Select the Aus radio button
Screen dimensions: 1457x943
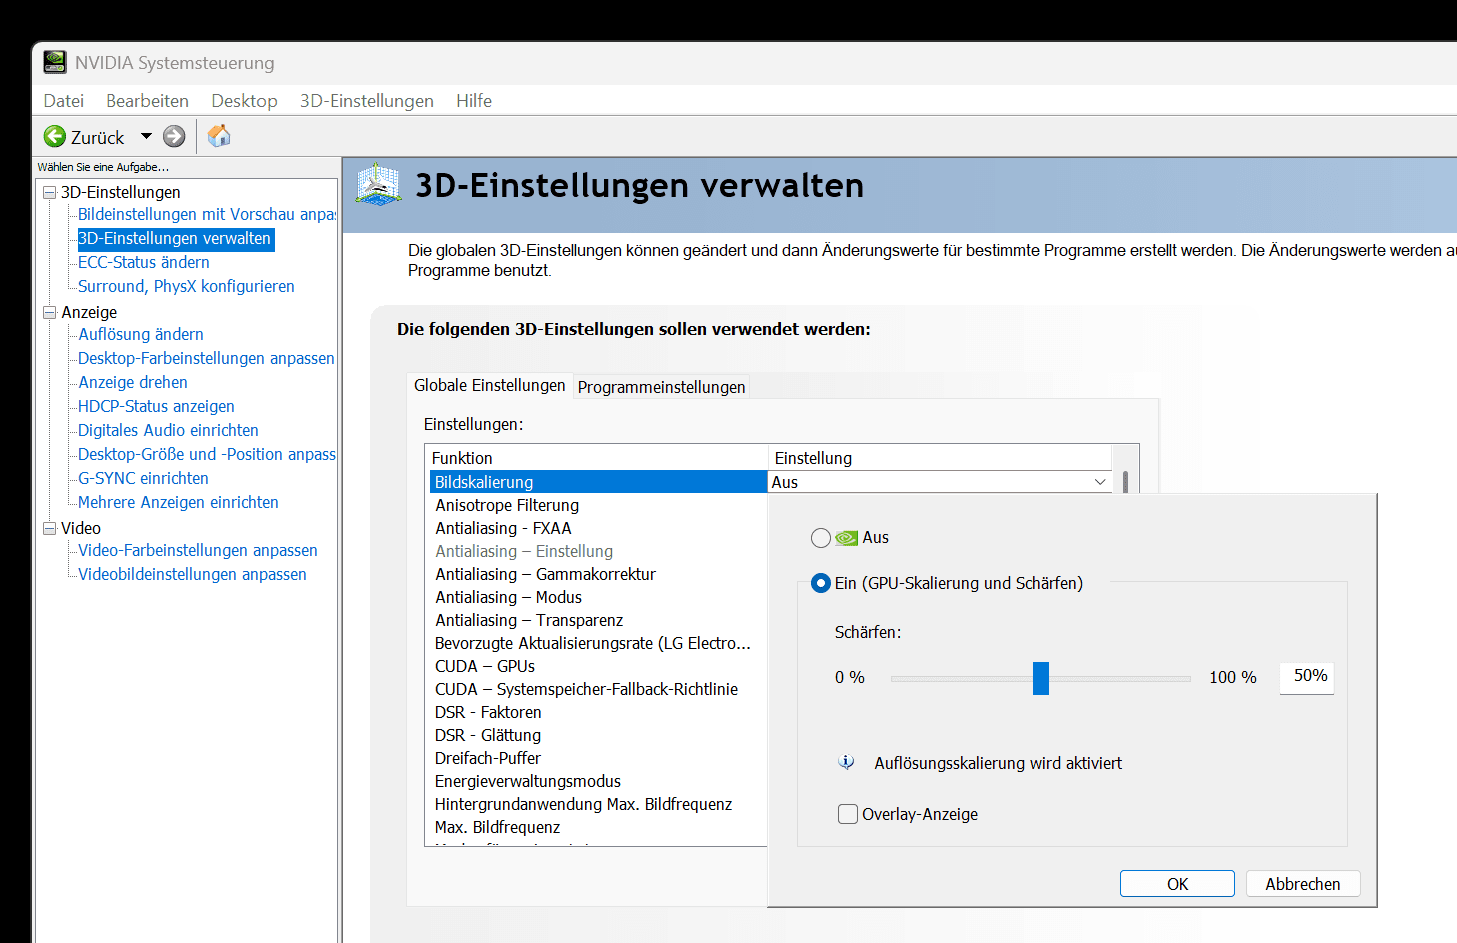click(x=821, y=538)
